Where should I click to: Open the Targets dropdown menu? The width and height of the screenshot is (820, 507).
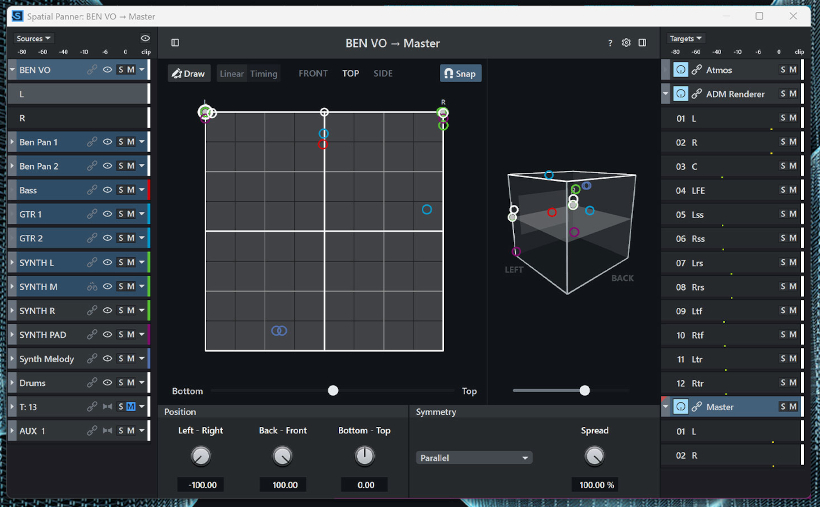coord(685,38)
